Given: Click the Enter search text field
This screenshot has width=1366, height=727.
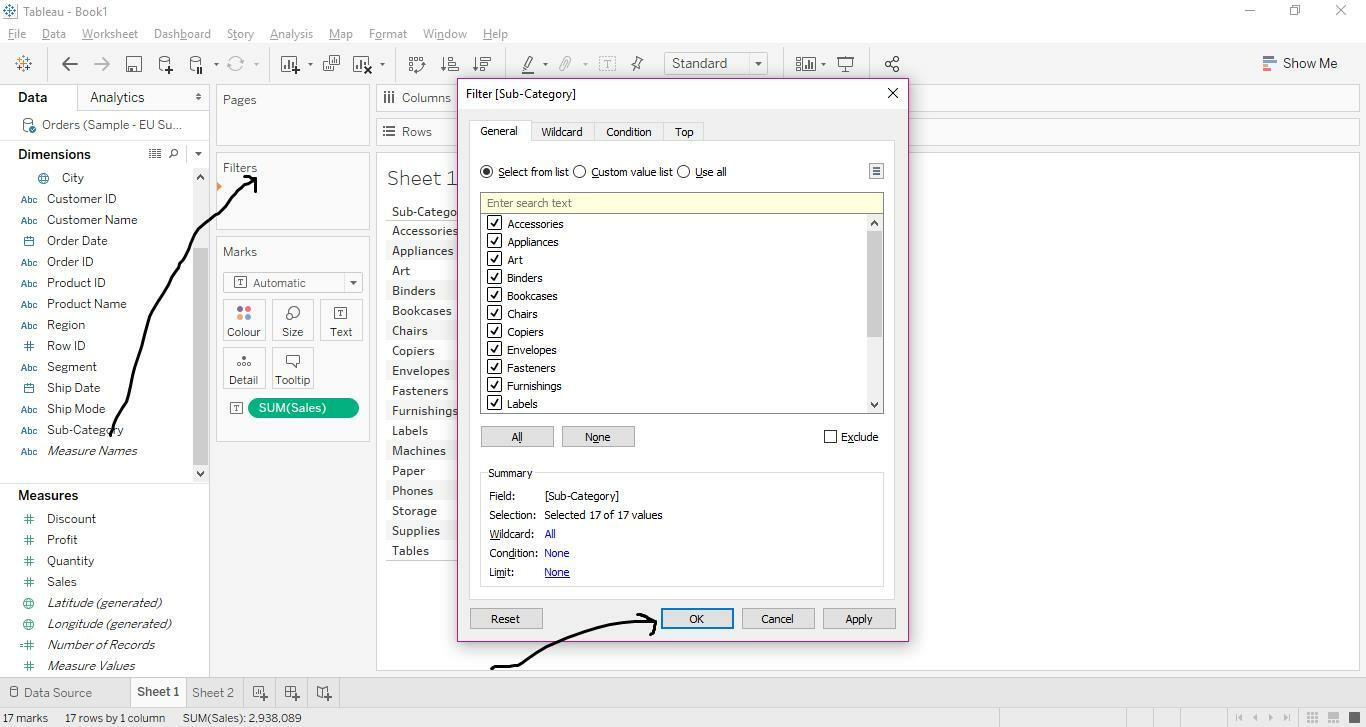Looking at the screenshot, I should coord(683,203).
